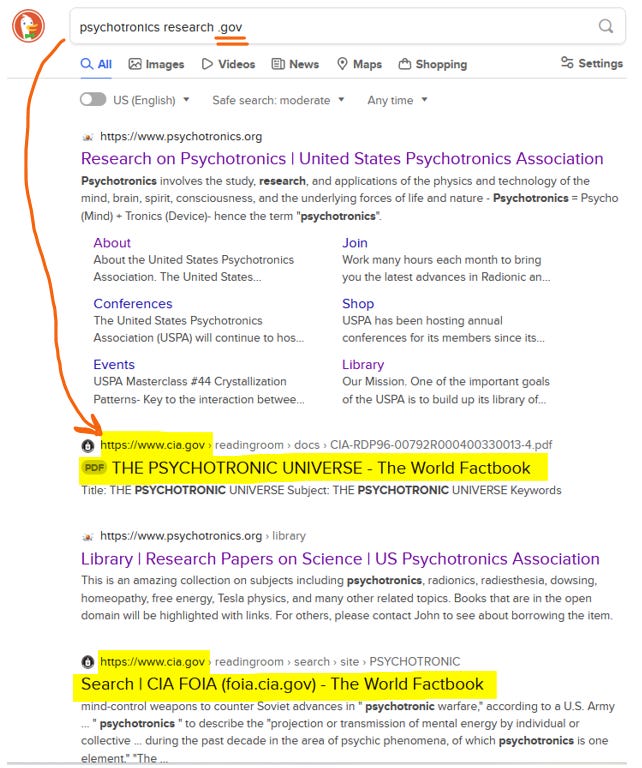Click snippet text 'Title: THE PSYCHOTRONIC UNIVERSE Subject'
Viewport: 642px width, 768px height.
207,490
